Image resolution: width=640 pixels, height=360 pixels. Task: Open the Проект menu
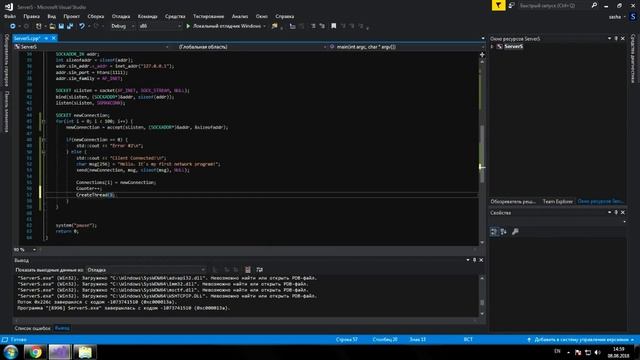71,16
